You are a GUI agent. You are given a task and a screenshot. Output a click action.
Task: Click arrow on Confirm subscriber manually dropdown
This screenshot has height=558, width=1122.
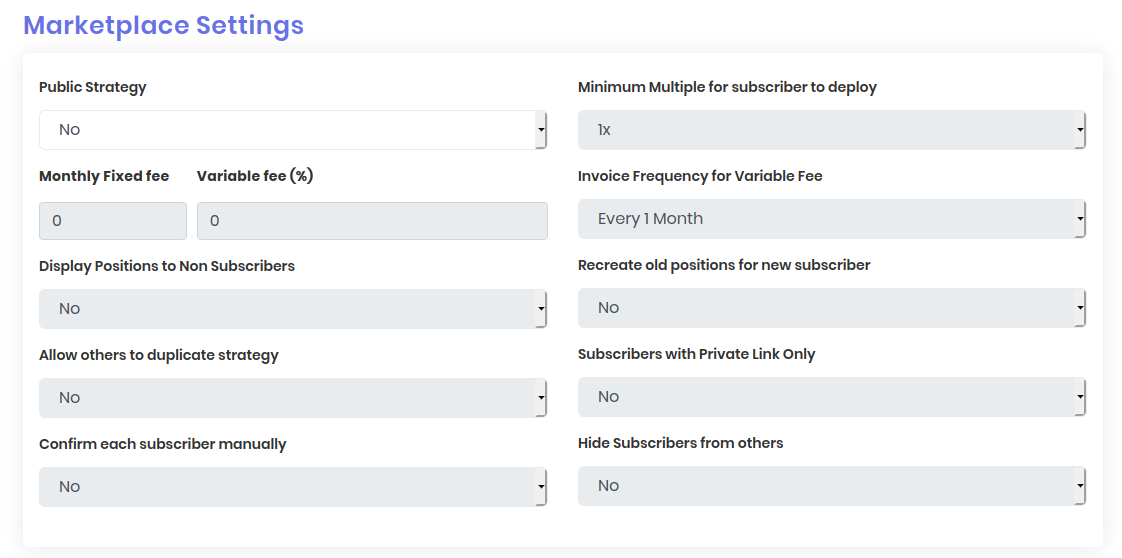point(541,487)
